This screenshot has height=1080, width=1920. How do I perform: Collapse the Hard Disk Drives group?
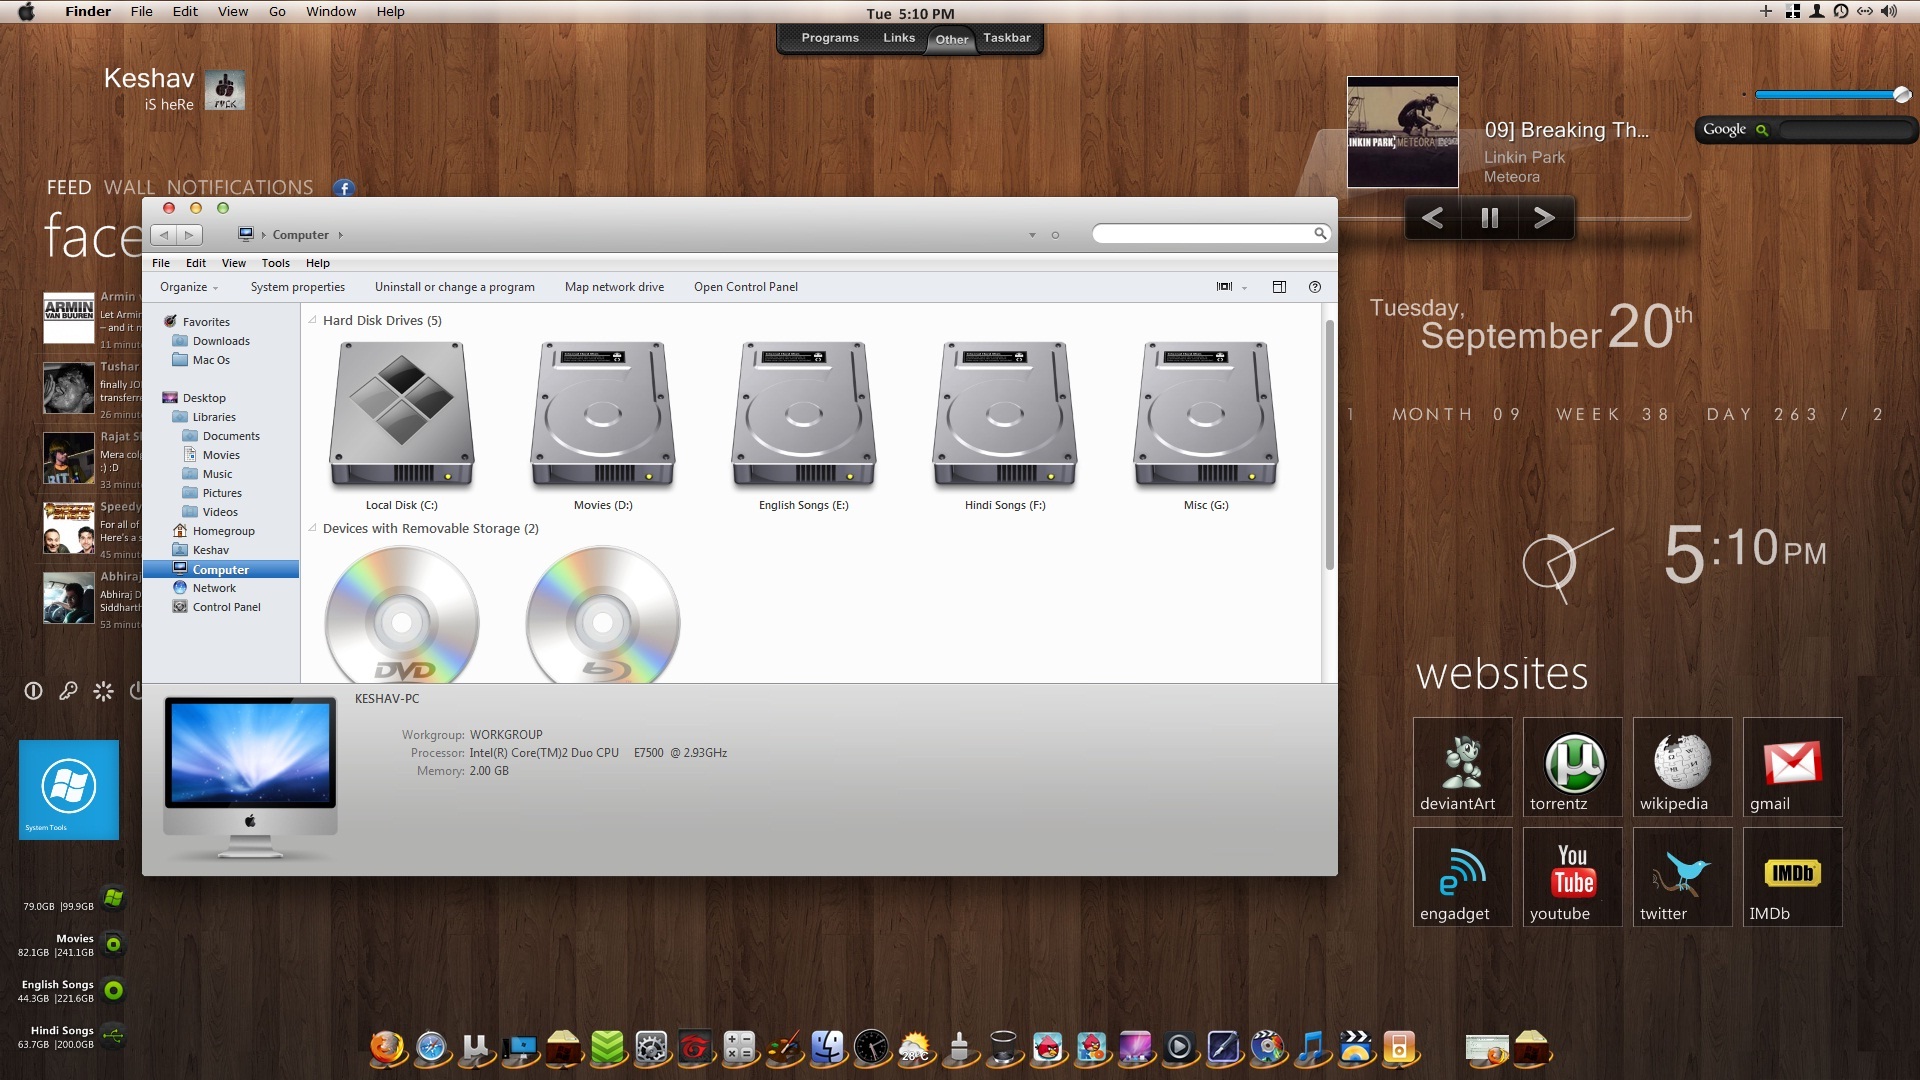click(313, 320)
